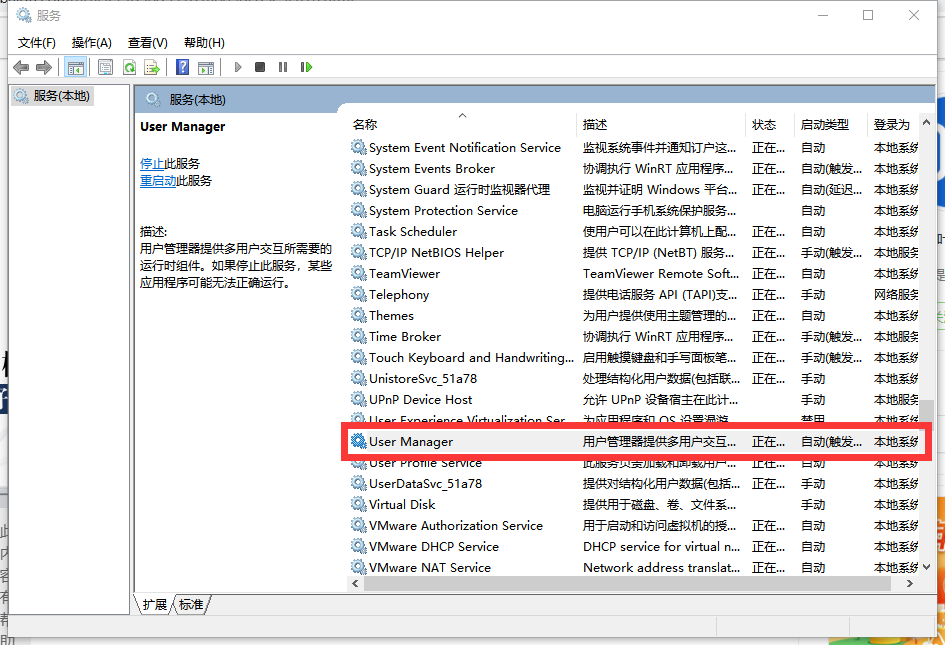Image resolution: width=945 pixels, height=645 pixels.
Task: Sort by the 描述 column header
Action: click(x=661, y=124)
